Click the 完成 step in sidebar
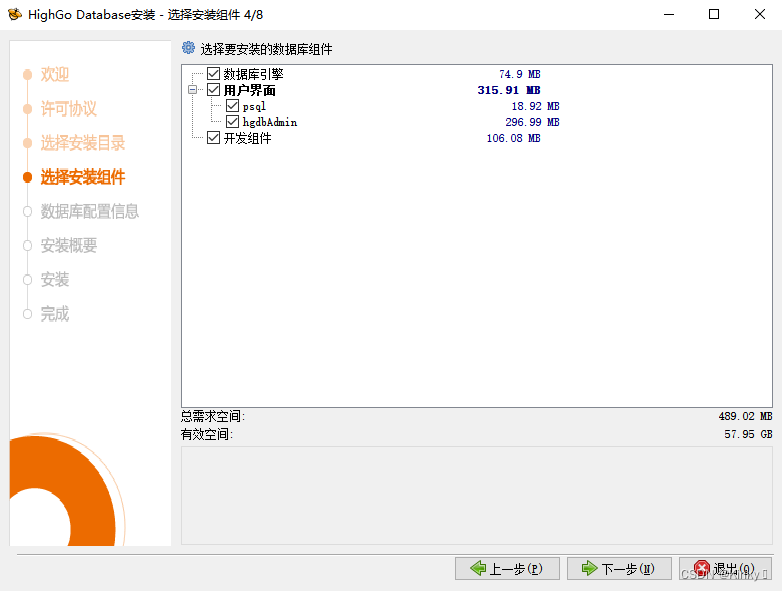The width and height of the screenshot is (782, 591). (55, 314)
